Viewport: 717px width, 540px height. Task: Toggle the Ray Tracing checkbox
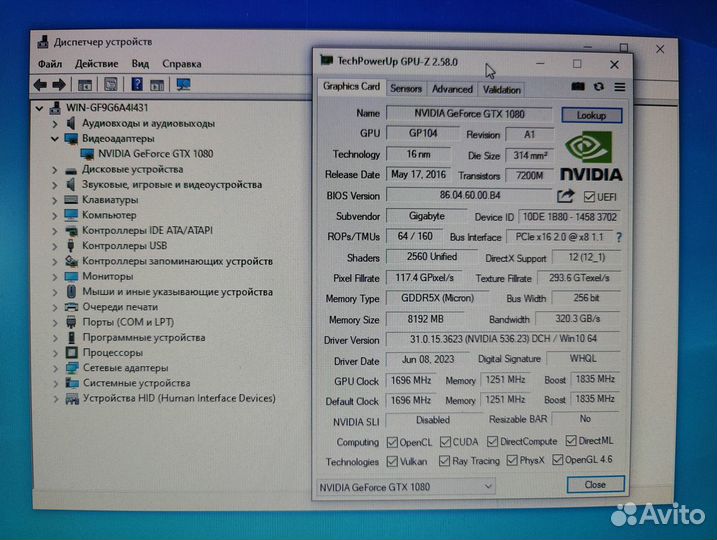(x=444, y=461)
